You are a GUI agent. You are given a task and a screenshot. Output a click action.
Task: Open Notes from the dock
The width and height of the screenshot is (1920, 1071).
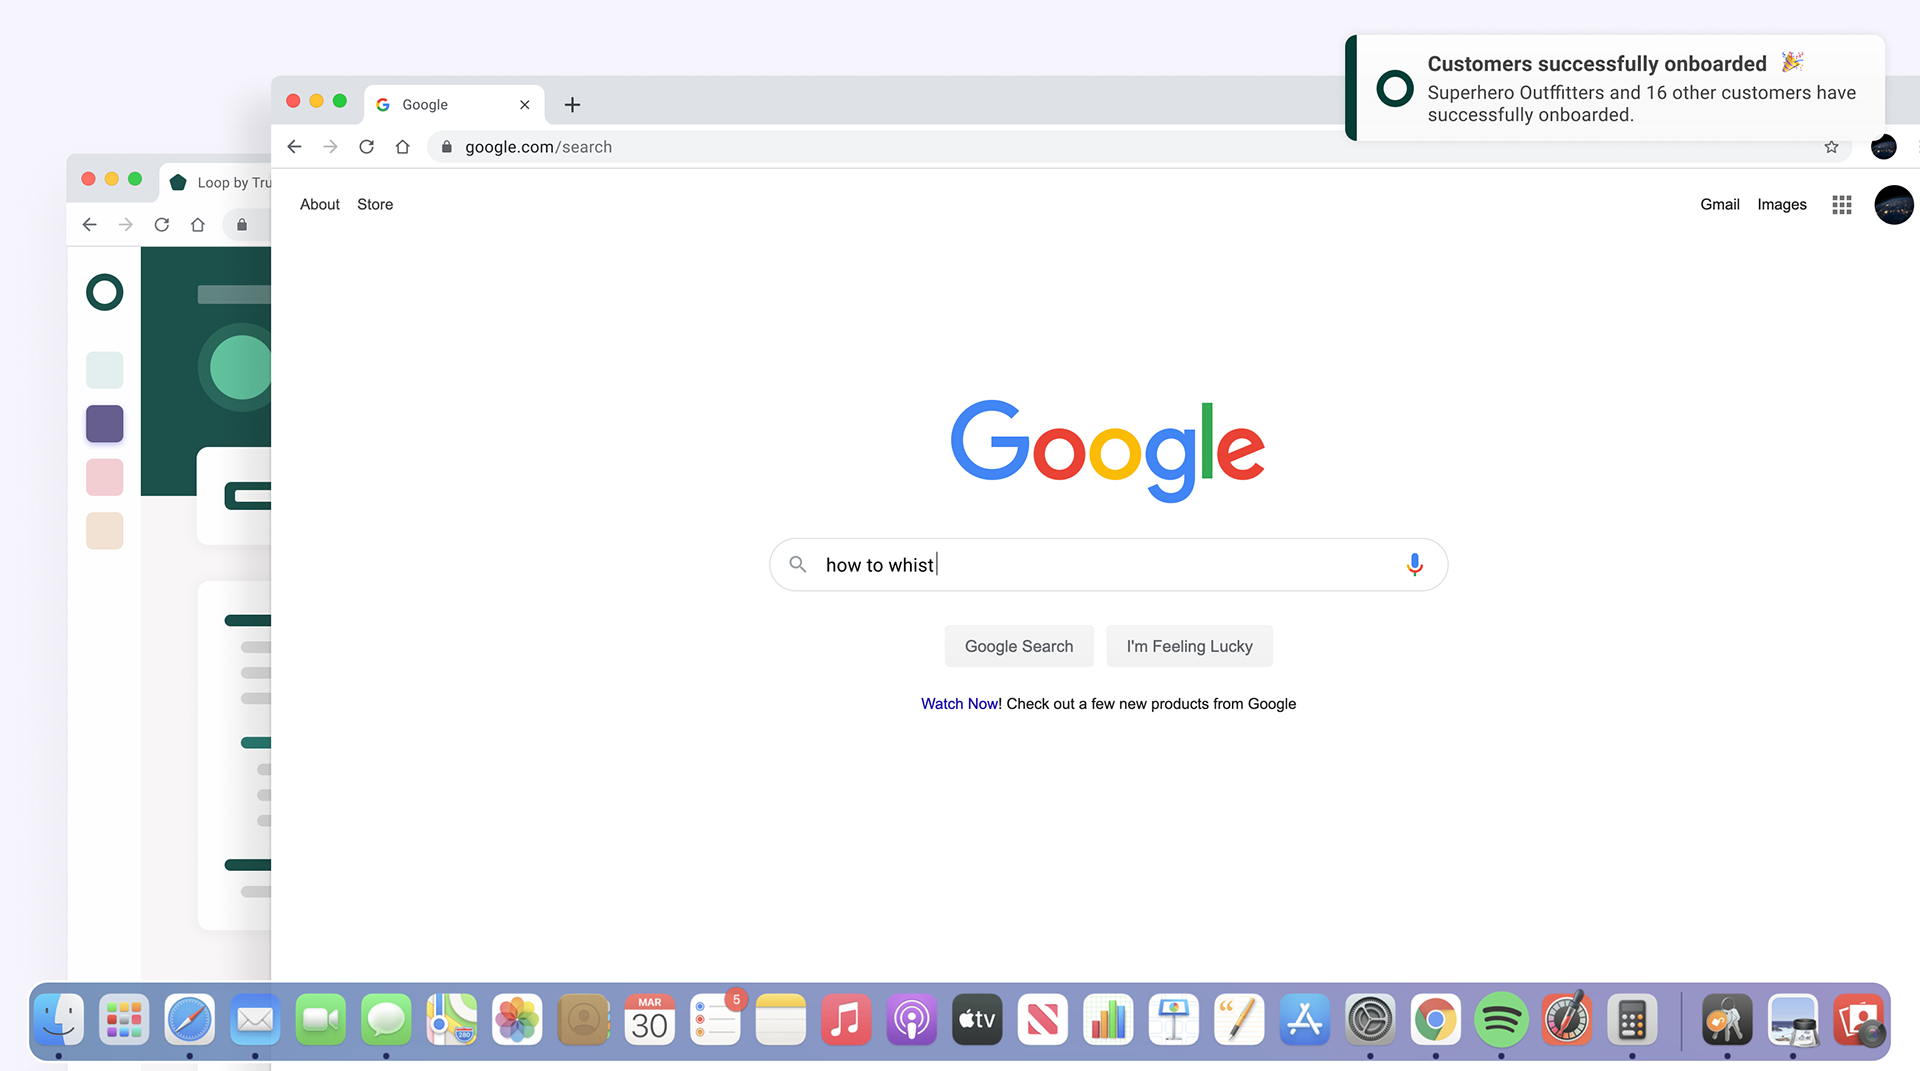click(x=780, y=1020)
